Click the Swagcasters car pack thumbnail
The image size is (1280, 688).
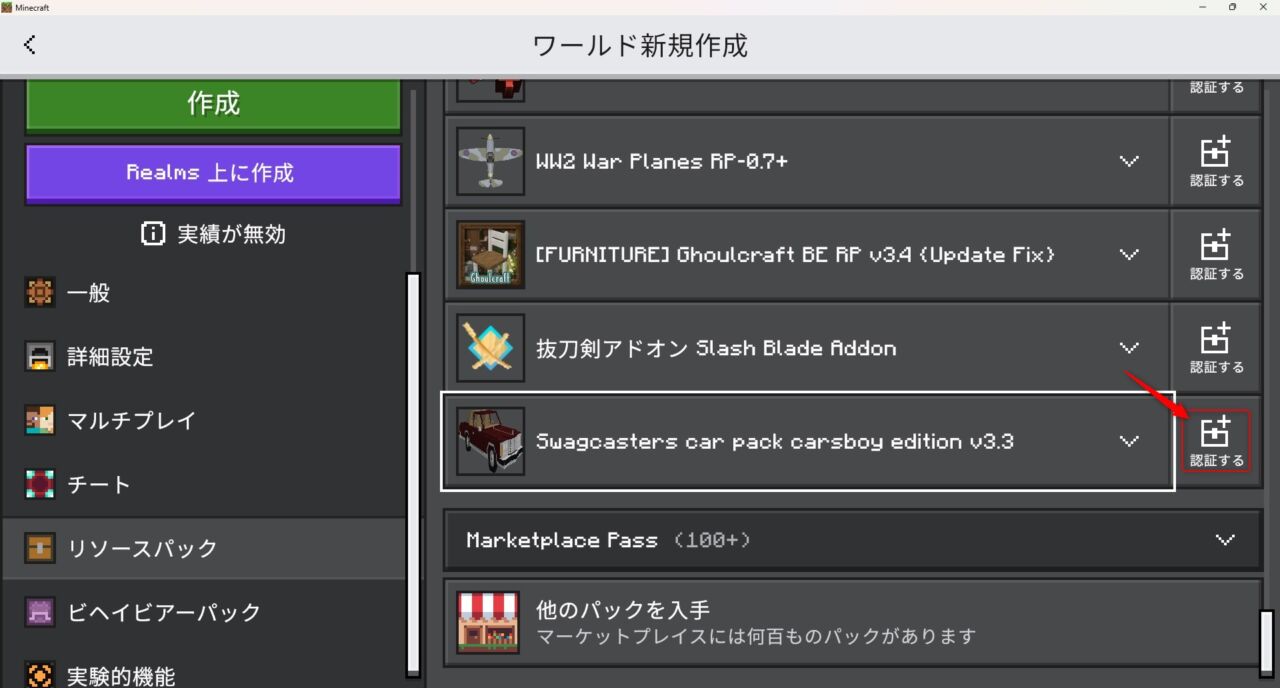[x=489, y=441]
